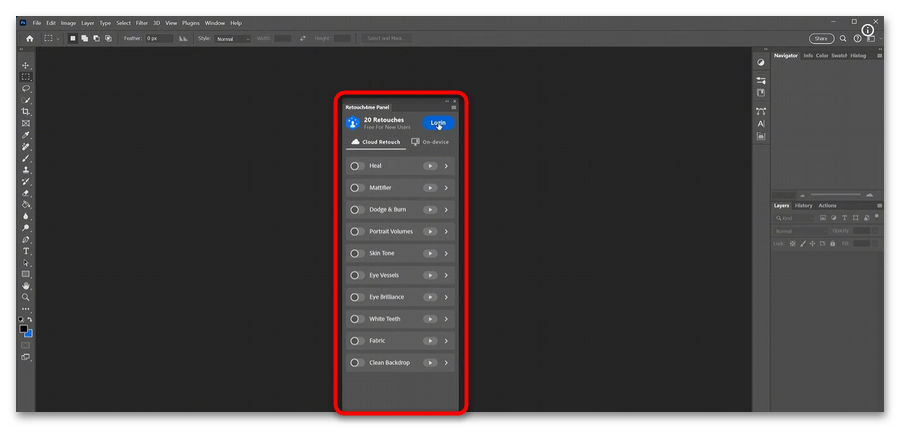Open the Navigator panel group menu
This screenshot has width=900, height=428.
point(879,56)
